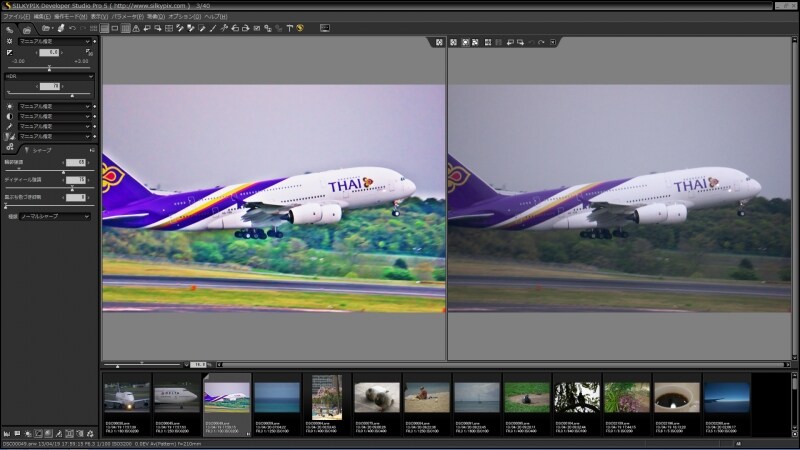Open the dropdown arrow ending the right preview toolbar
The image size is (800, 450).
pyautogui.click(x=553, y=42)
